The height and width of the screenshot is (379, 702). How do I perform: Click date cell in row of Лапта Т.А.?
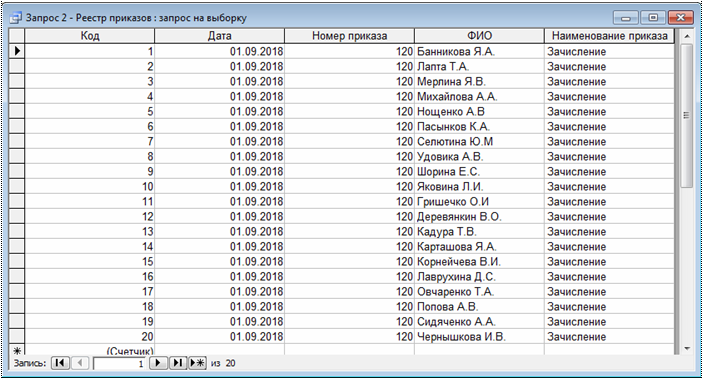pyautogui.click(x=219, y=66)
